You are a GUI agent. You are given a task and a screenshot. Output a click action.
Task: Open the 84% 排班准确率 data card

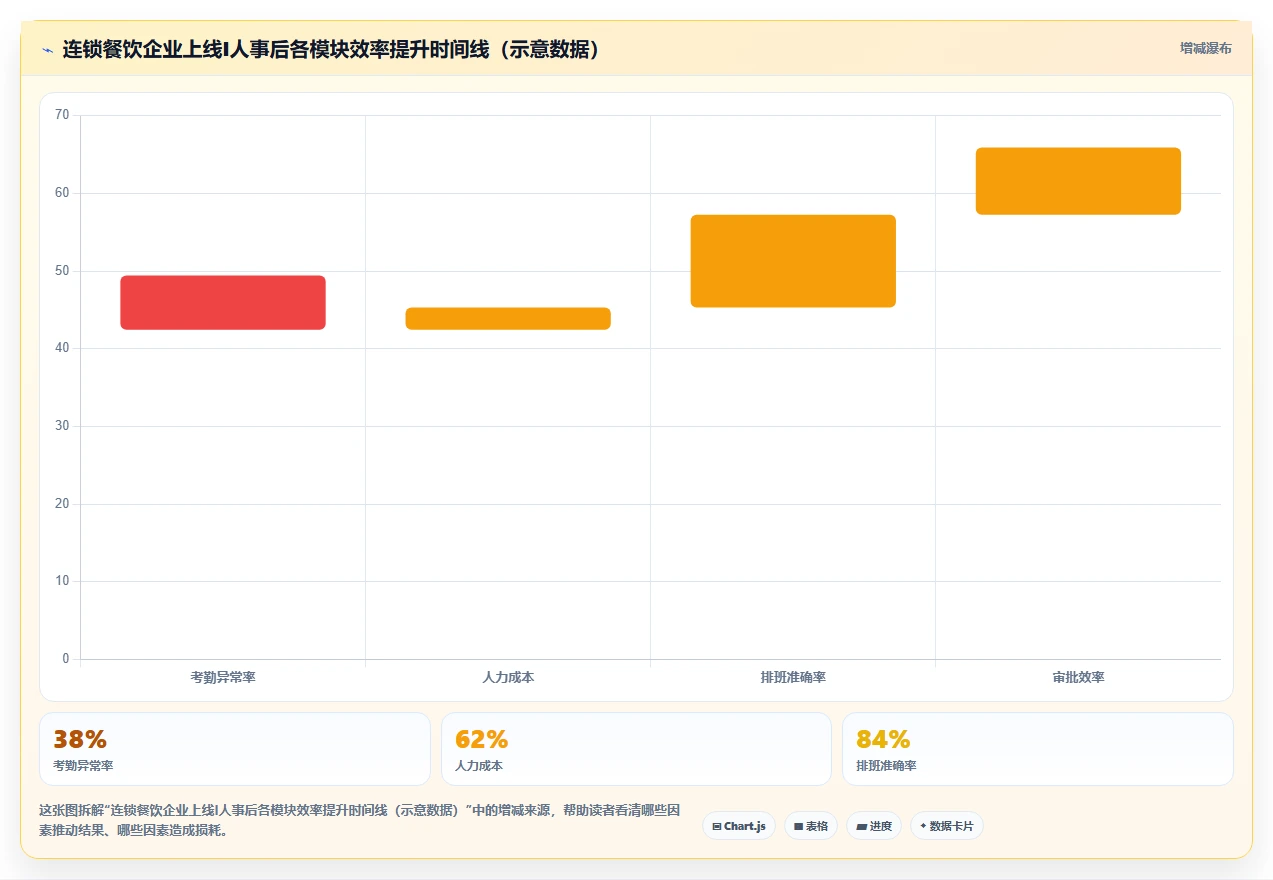tap(1038, 749)
